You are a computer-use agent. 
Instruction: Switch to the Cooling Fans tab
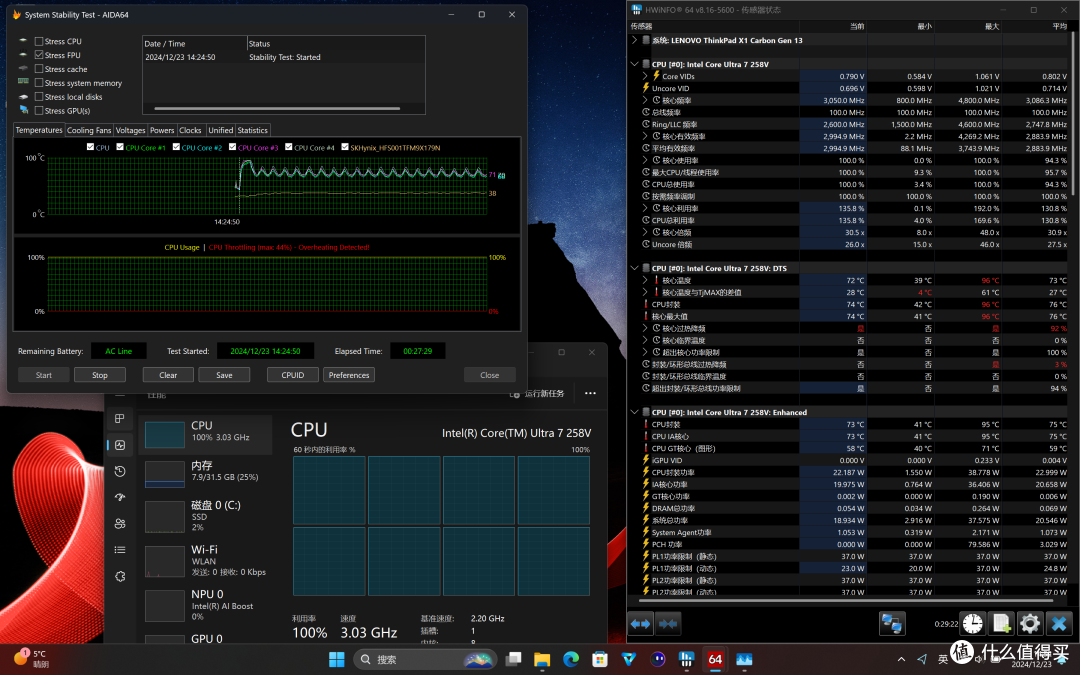[x=89, y=130]
